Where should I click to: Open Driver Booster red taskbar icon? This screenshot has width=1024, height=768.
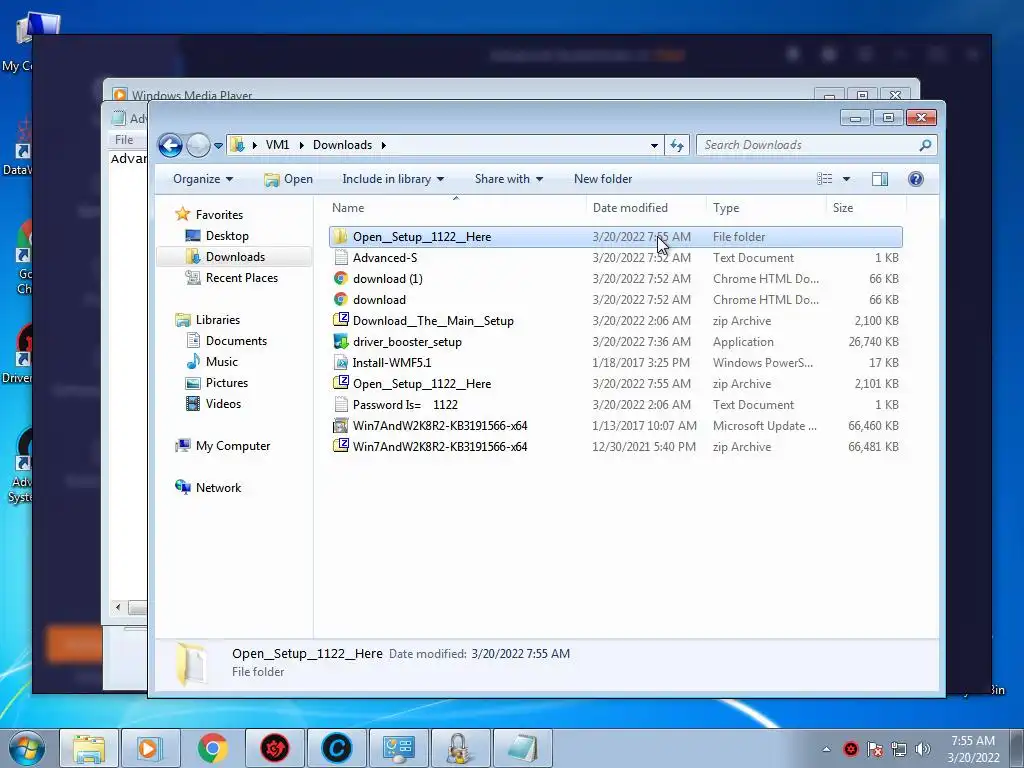coord(274,748)
